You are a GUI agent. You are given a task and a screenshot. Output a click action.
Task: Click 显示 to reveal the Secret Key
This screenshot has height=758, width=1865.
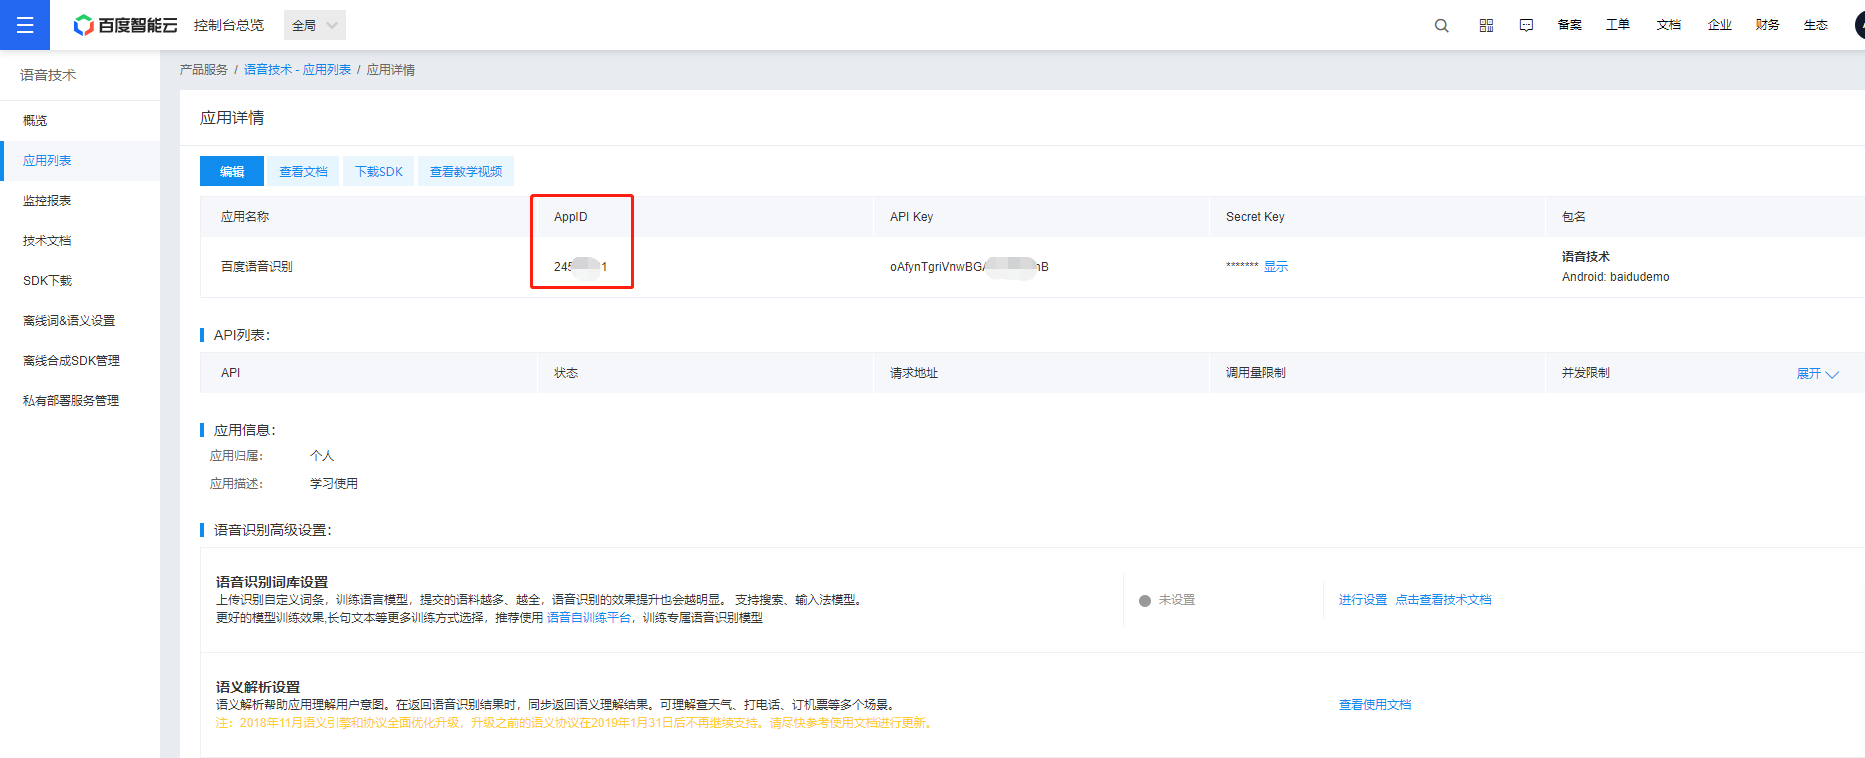pos(1276,266)
